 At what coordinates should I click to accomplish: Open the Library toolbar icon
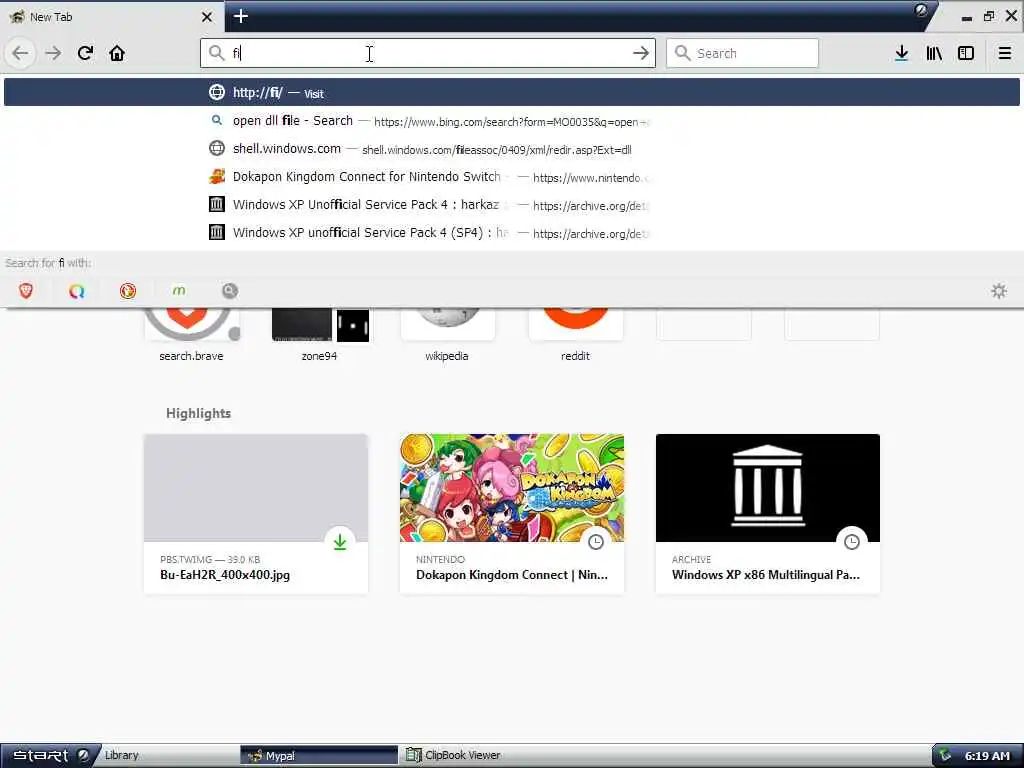click(x=934, y=53)
